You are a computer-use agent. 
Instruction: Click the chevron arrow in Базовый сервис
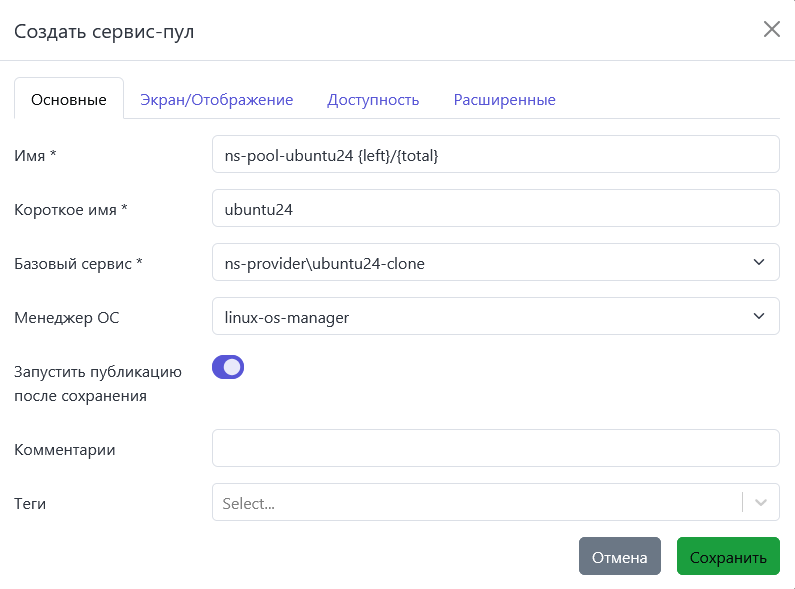757,263
